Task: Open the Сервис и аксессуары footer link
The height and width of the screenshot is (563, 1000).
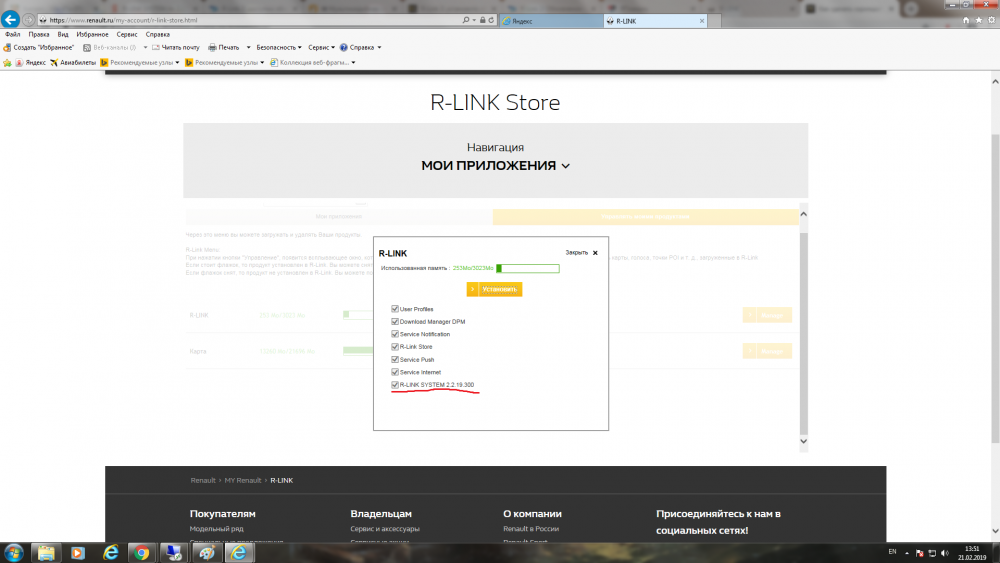Action: tap(385, 529)
